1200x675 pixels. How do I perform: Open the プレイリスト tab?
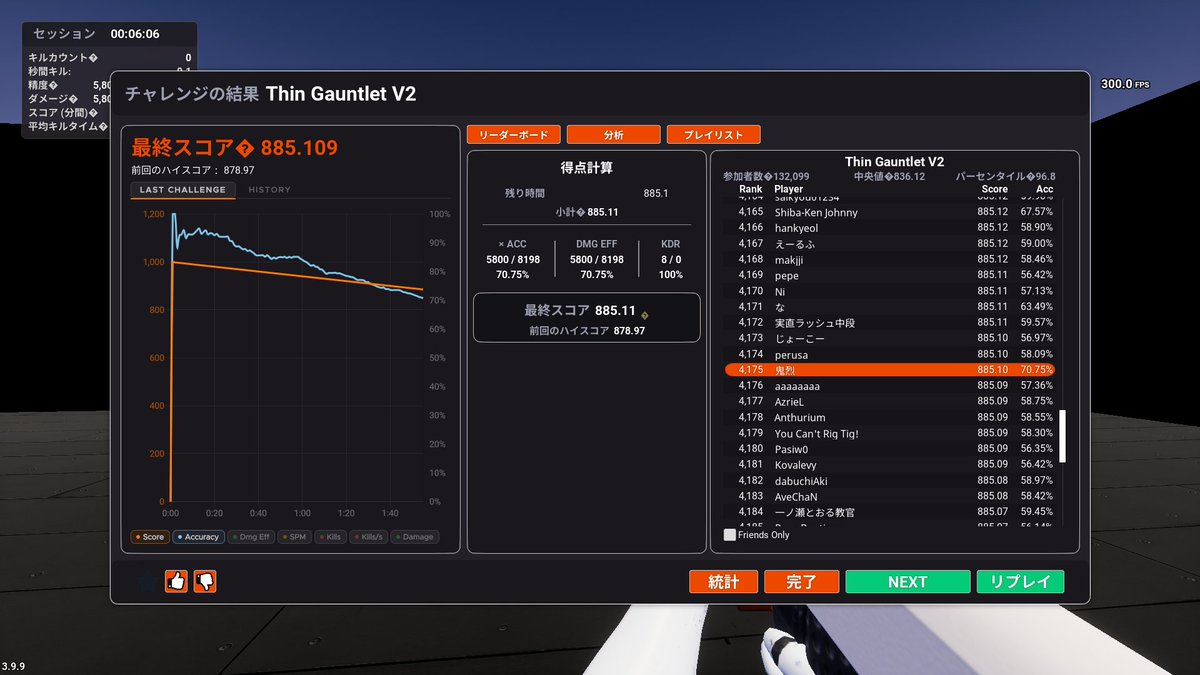pos(714,134)
